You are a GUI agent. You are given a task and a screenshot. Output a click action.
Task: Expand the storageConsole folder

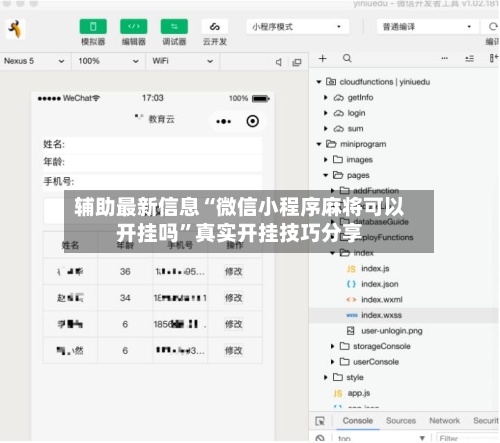pyautogui.click(x=332, y=347)
